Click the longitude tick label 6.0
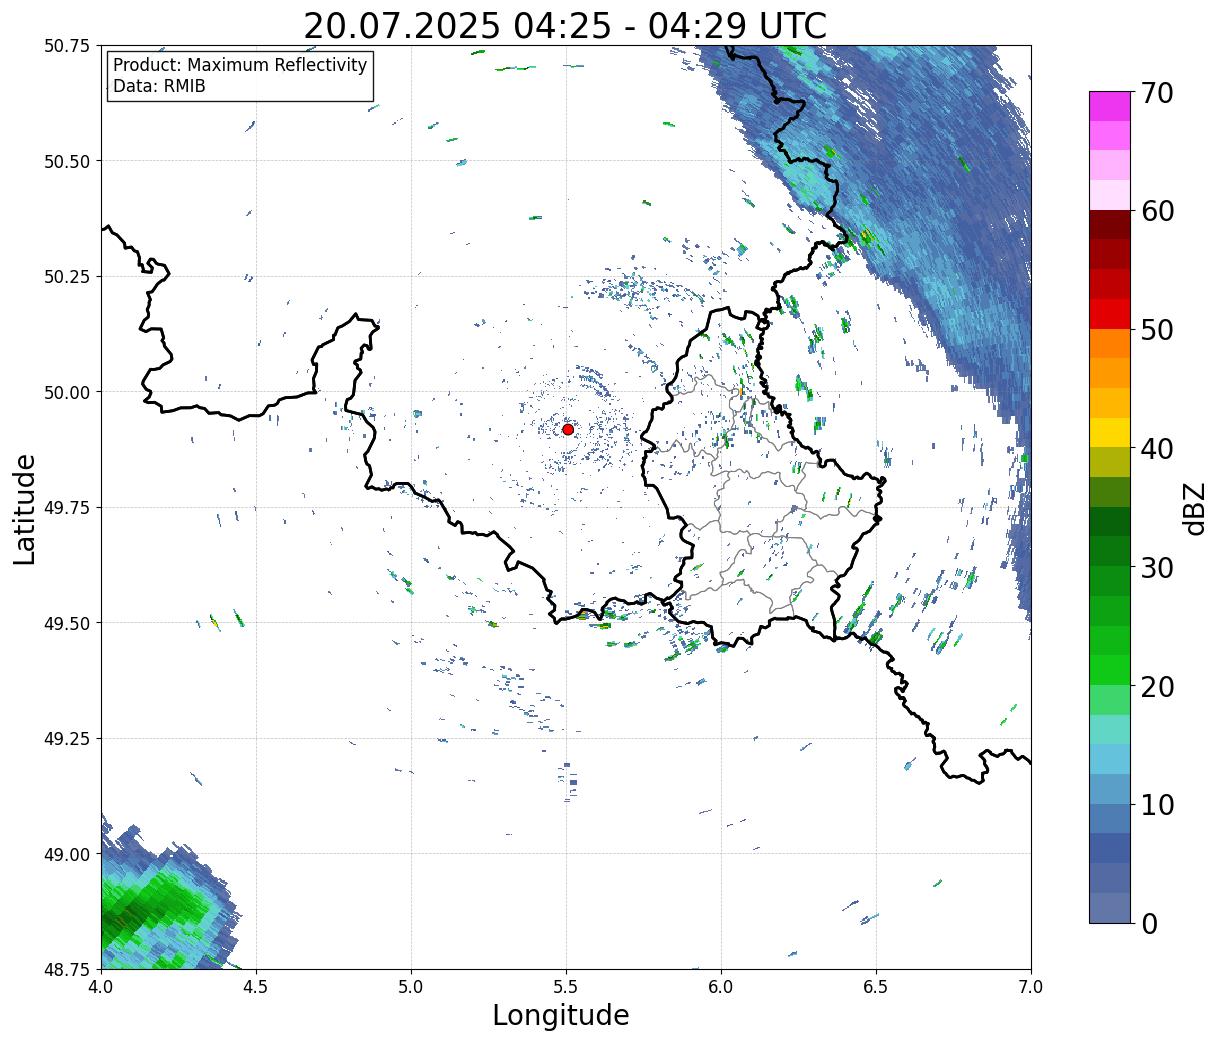The width and height of the screenshot is (1219, 1040). 721,986
